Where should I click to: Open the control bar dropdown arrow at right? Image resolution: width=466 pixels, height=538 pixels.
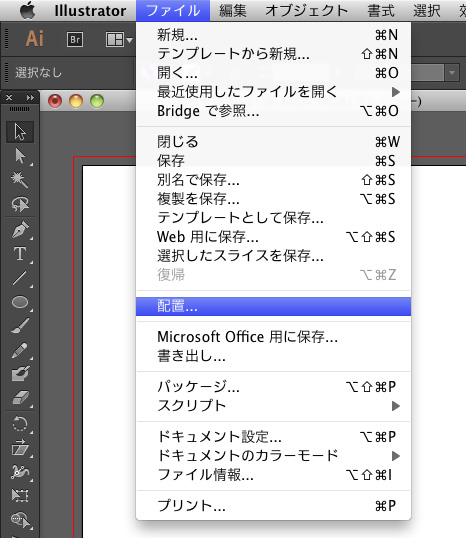tap(452, 73)
